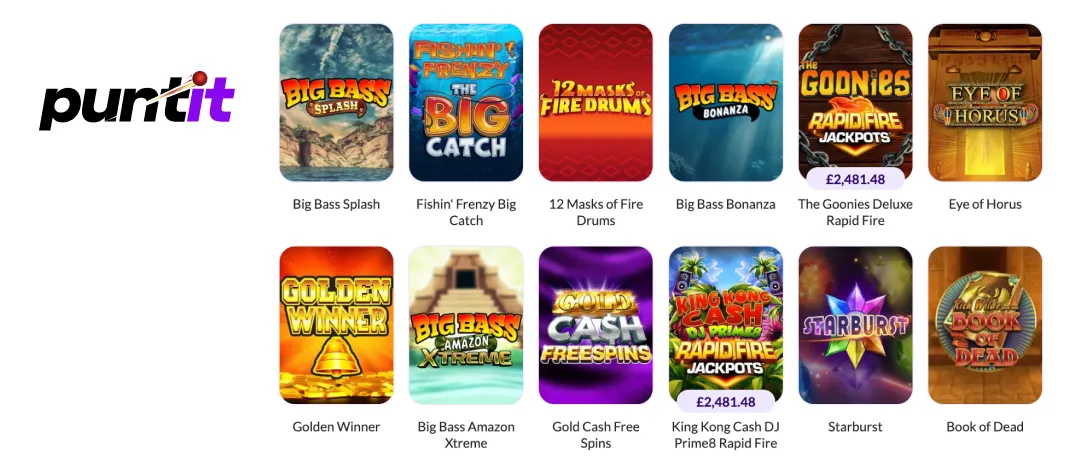This screenshot has height=456, width=1080.
Task: Open The Goonies Rapid Fire Jackpots tile
Action: point(855,103)
